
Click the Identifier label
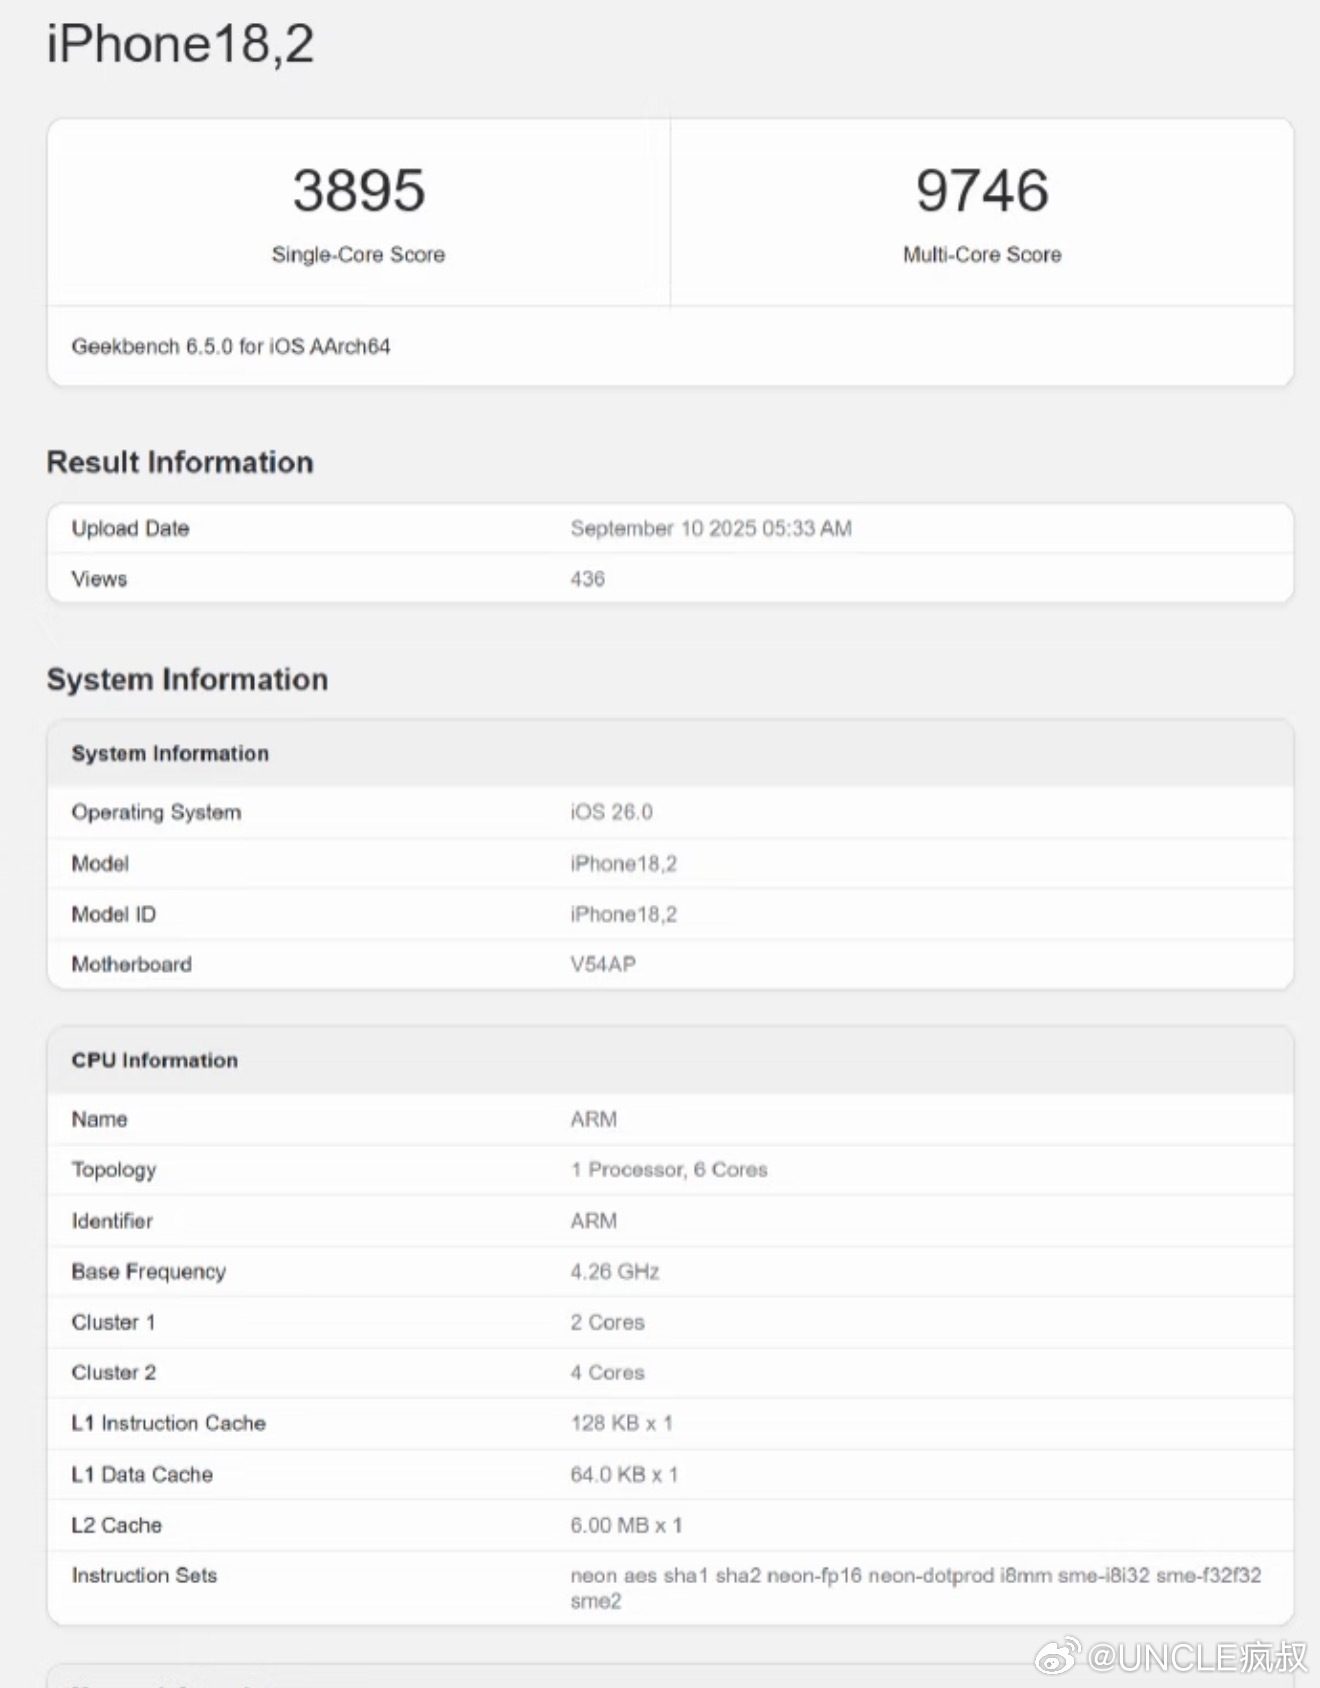[x=112, y=1221]
